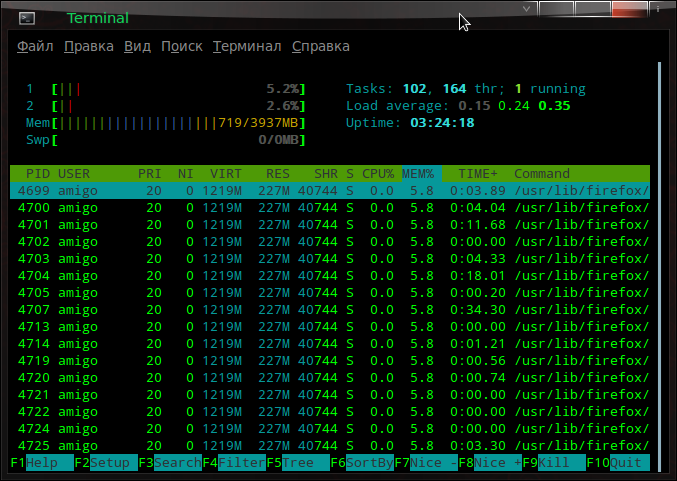Sort by PRI column header
The image size is (677, 481).
coord(149,174)
